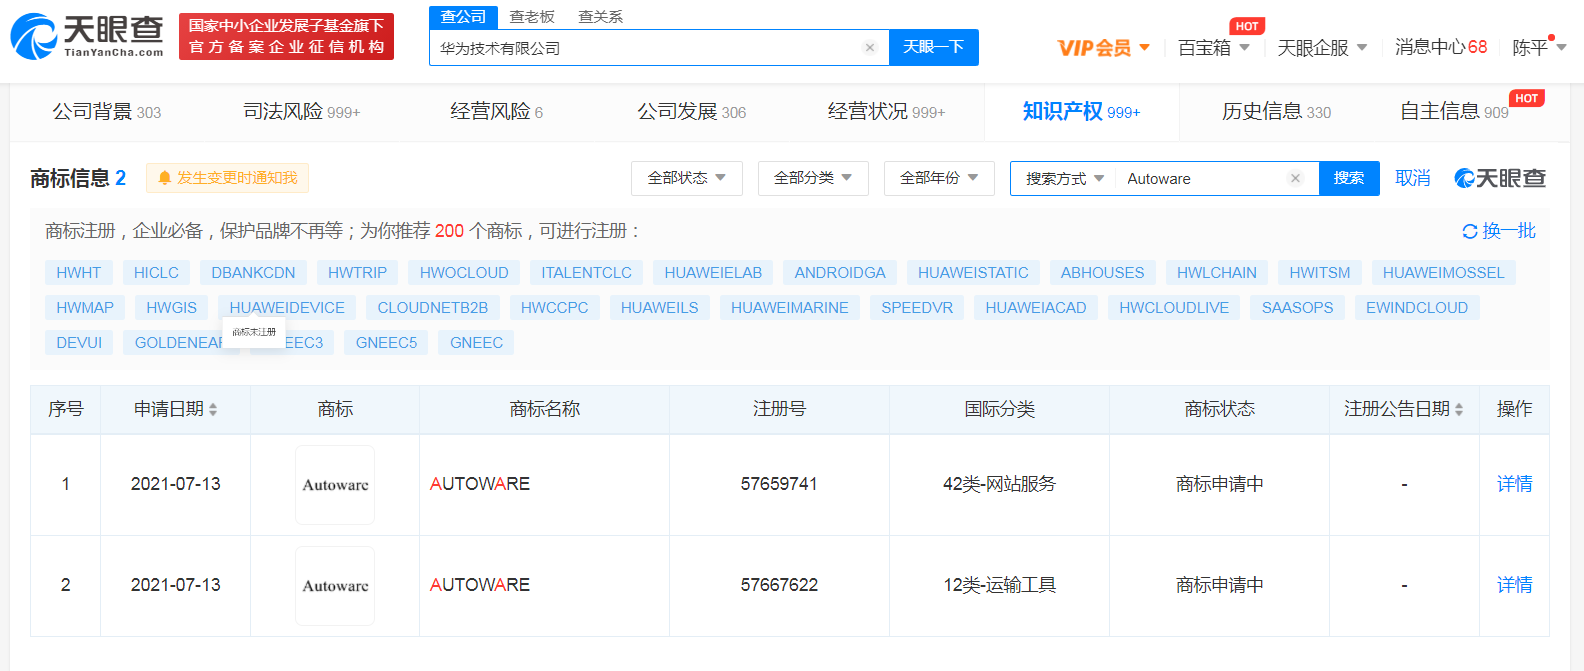Switch to the 查公司 search tab
Viewport: 1584px width, 671px height.
tap(463, 17)
